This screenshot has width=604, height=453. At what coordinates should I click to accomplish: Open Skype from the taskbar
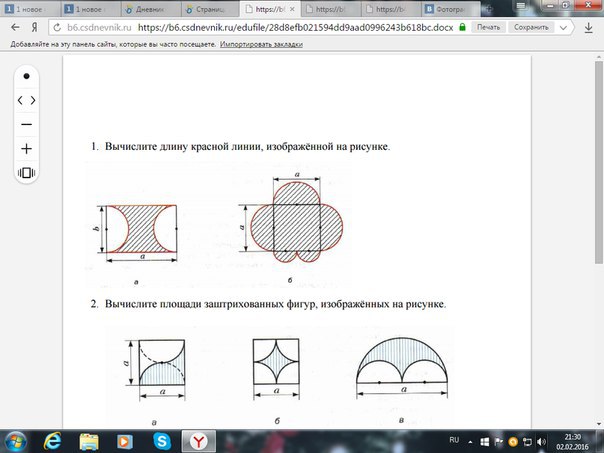coord(162,441)
